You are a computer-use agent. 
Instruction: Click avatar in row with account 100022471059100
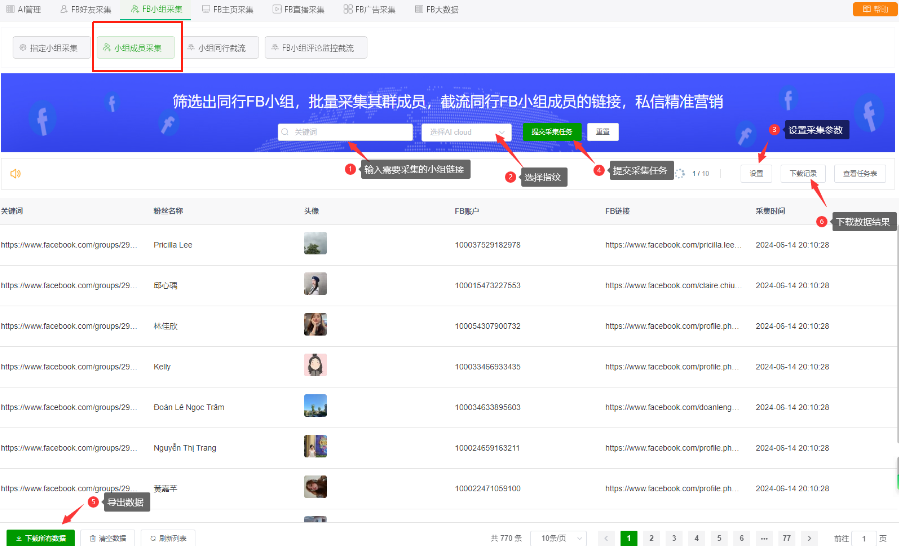pos(315,487)
